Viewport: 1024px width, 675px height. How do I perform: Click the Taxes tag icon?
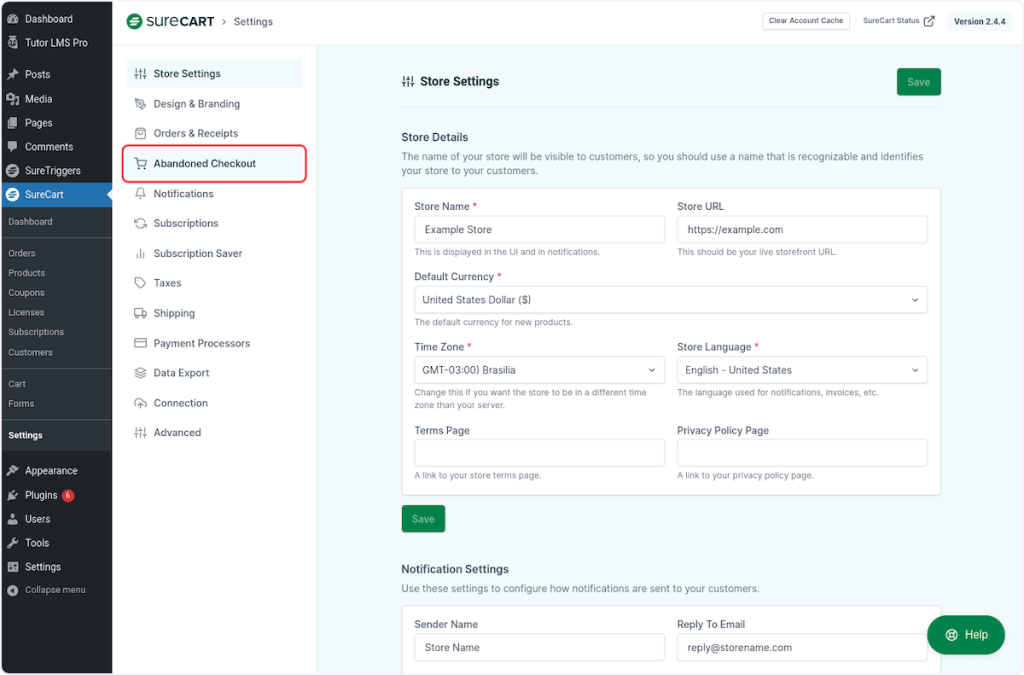click(x=141, y=283)
